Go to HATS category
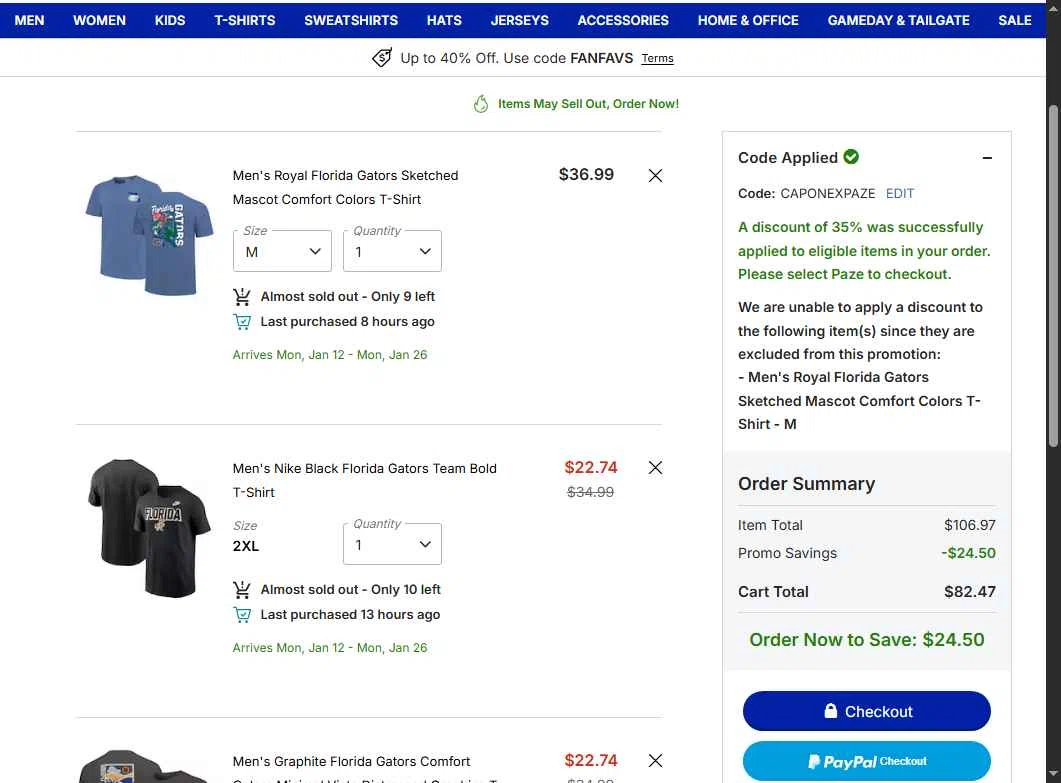Screen dimensions: 1061x783 pos(444,20)
